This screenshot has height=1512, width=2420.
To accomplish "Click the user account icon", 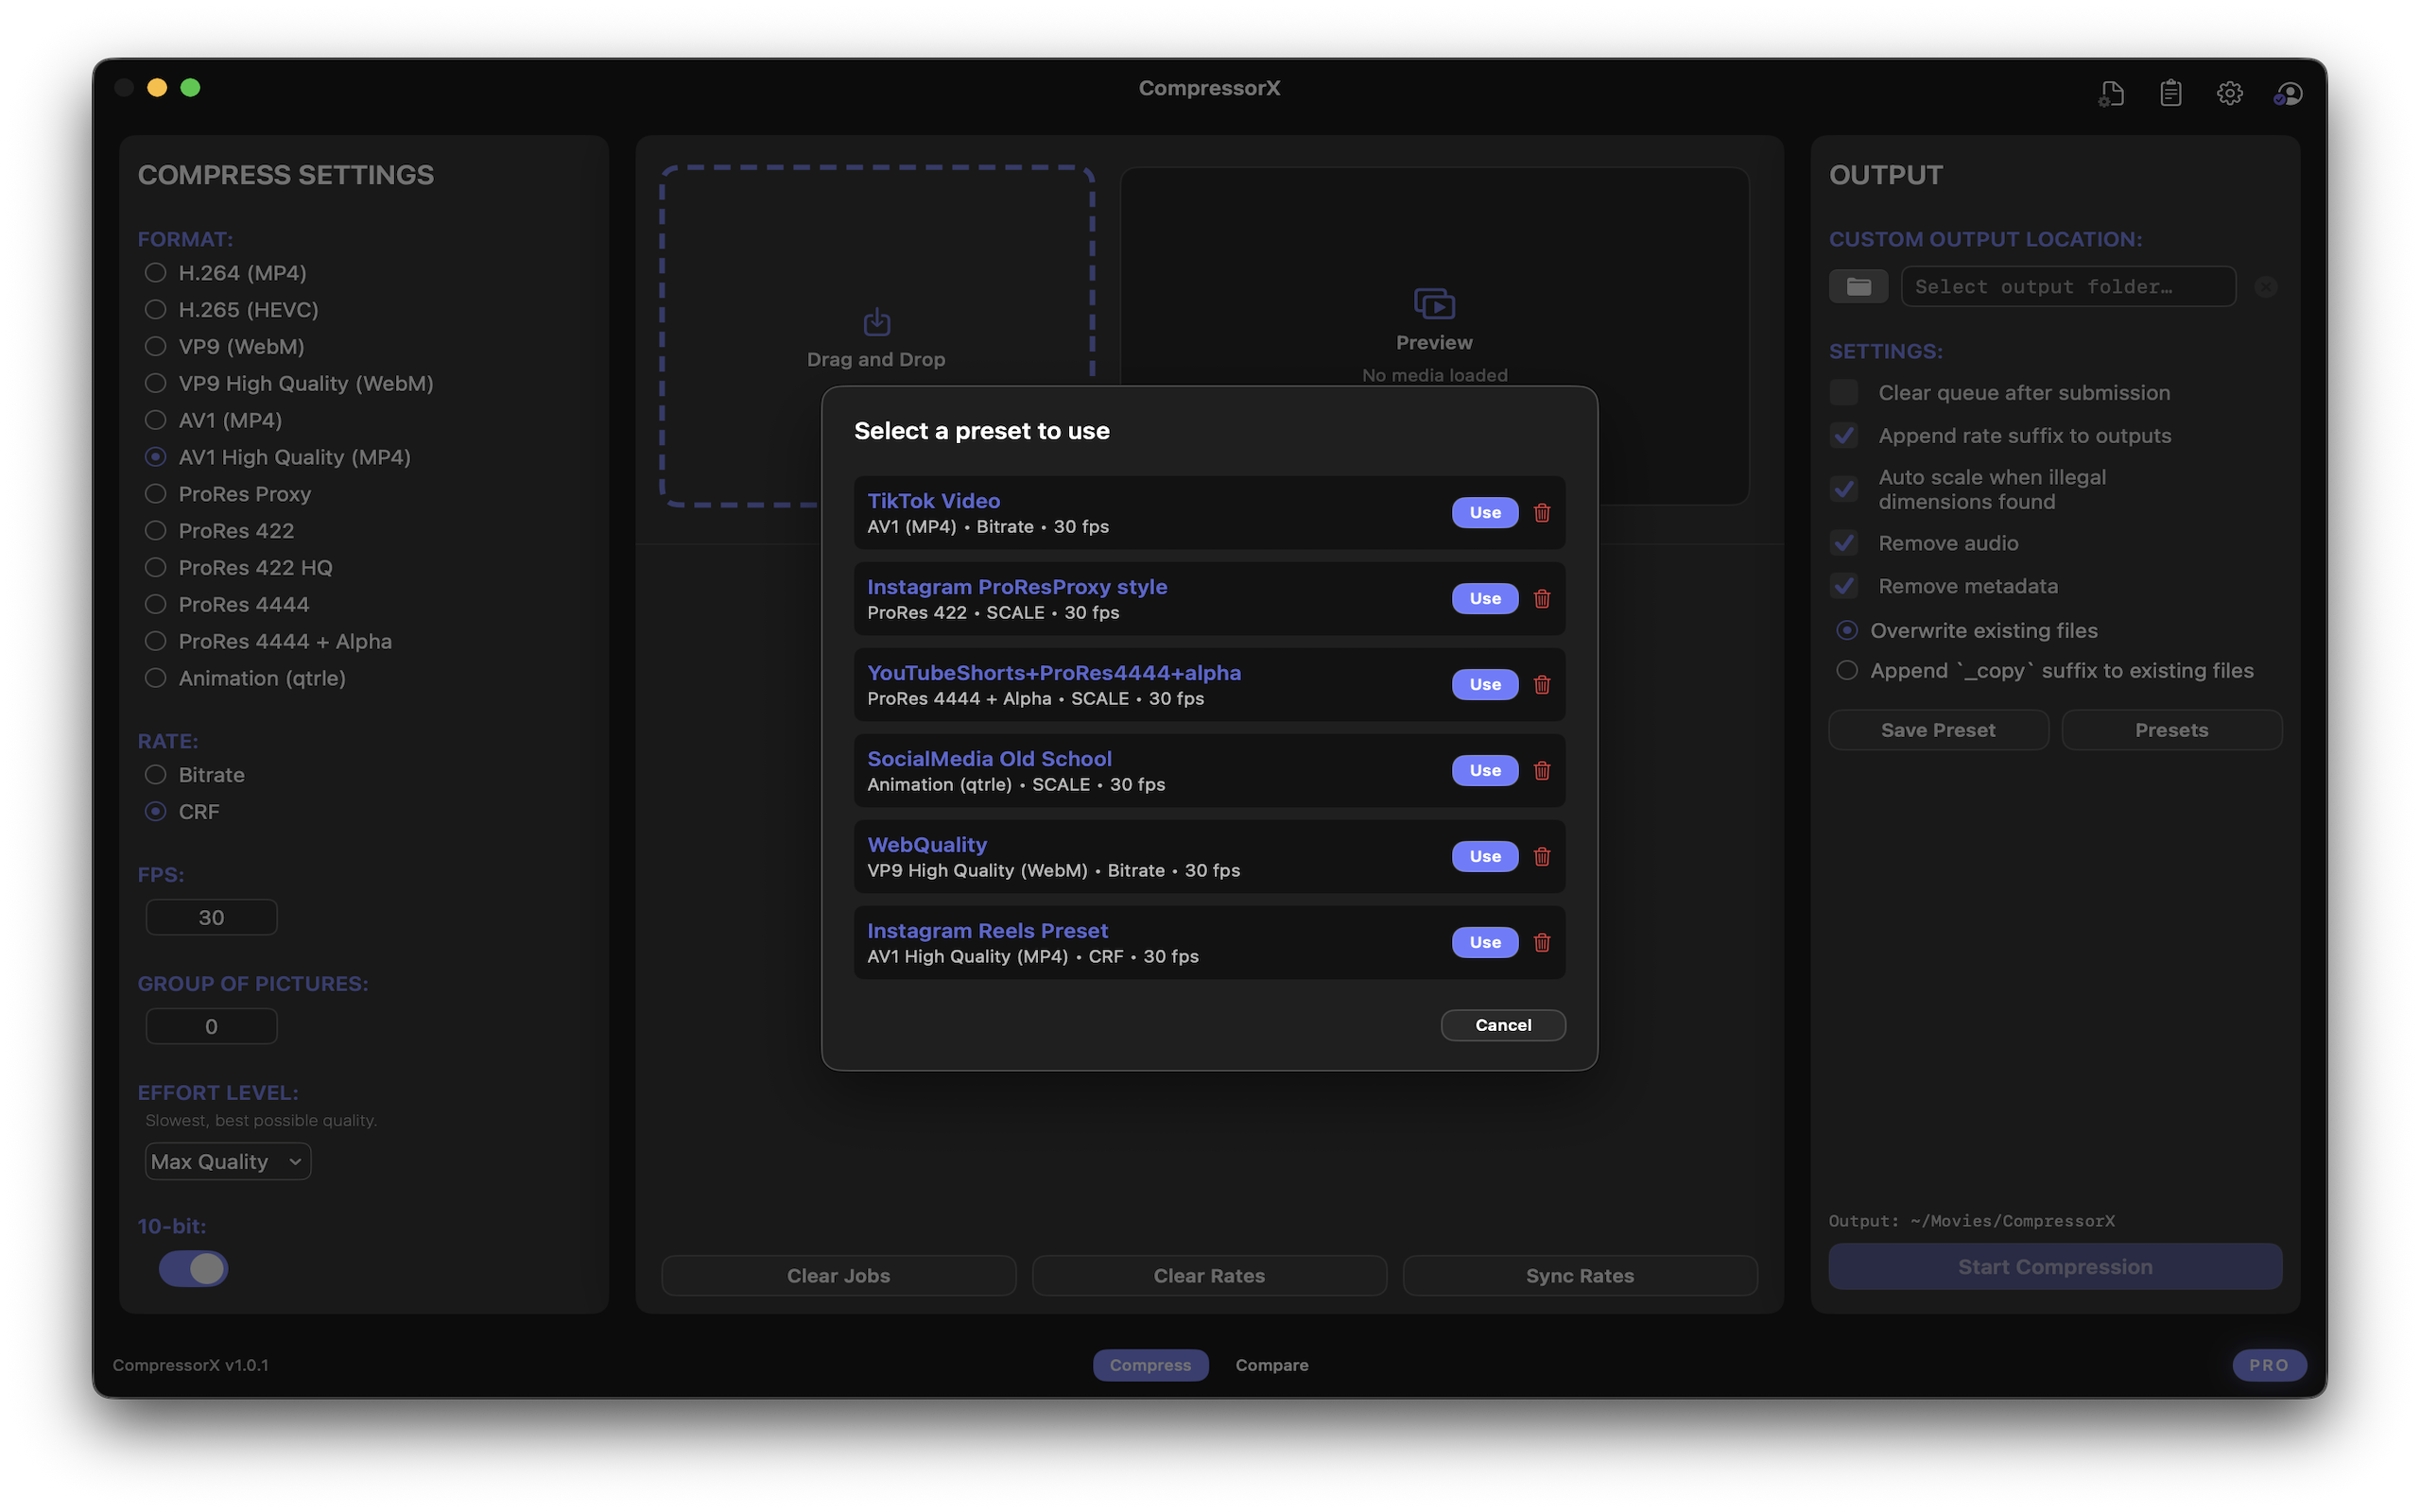I will click(x=2288, y=93).
